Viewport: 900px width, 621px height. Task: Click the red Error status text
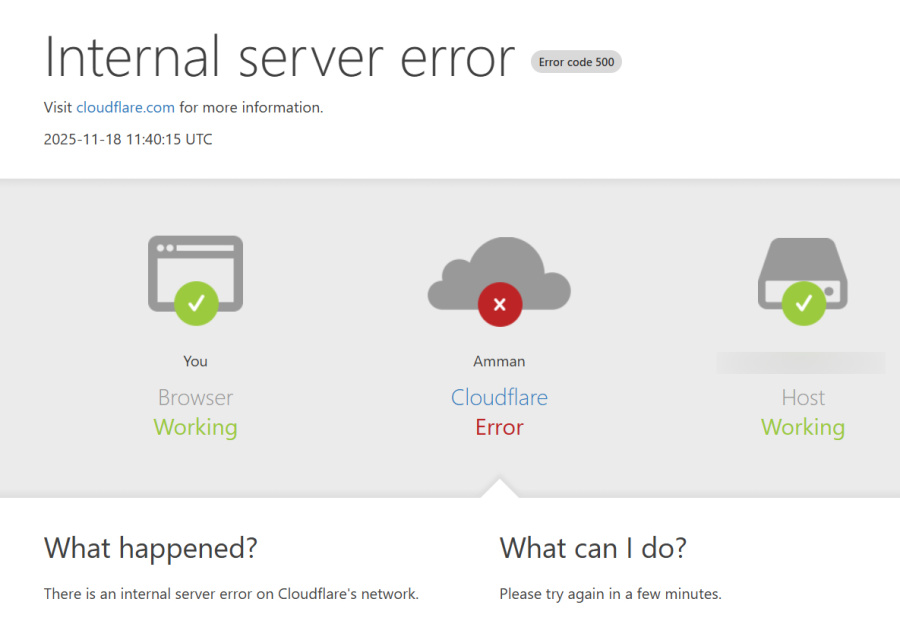(x=499, y=427)
